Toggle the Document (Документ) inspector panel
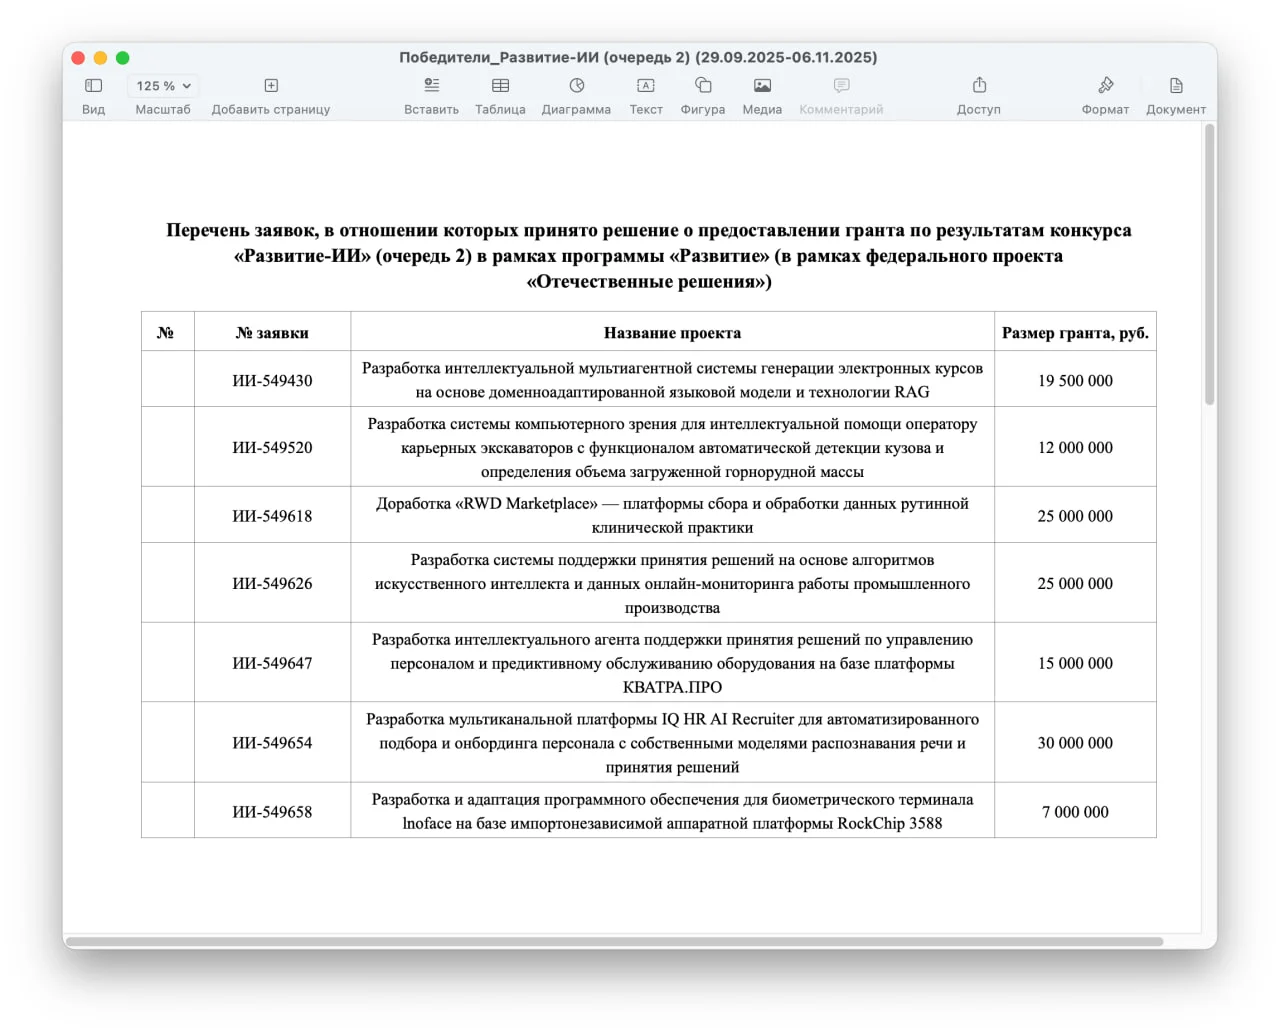This screenshot has width=1280, height=1032. pos(1176,86)
